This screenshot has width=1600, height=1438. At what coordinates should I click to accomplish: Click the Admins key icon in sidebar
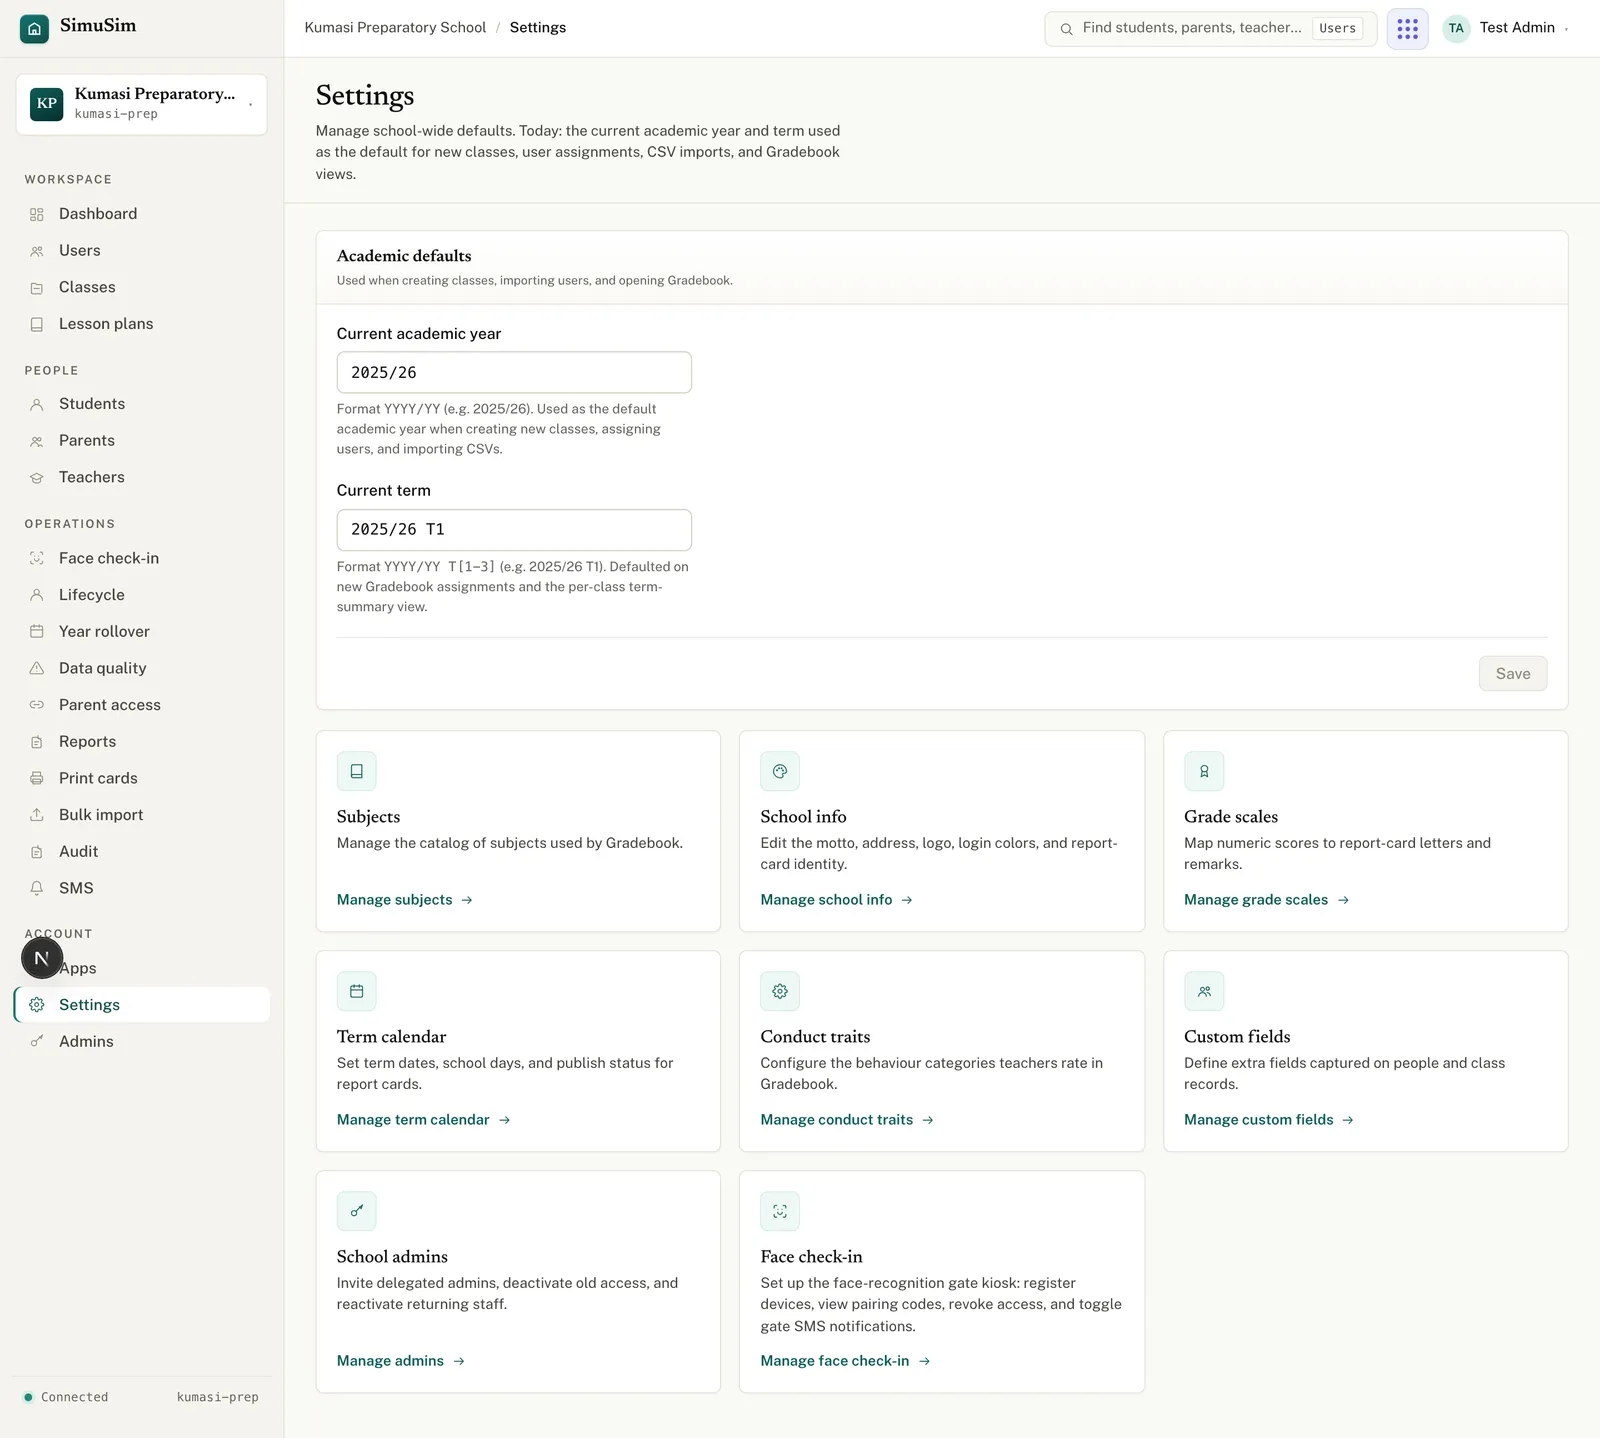tap(37, 1041)
